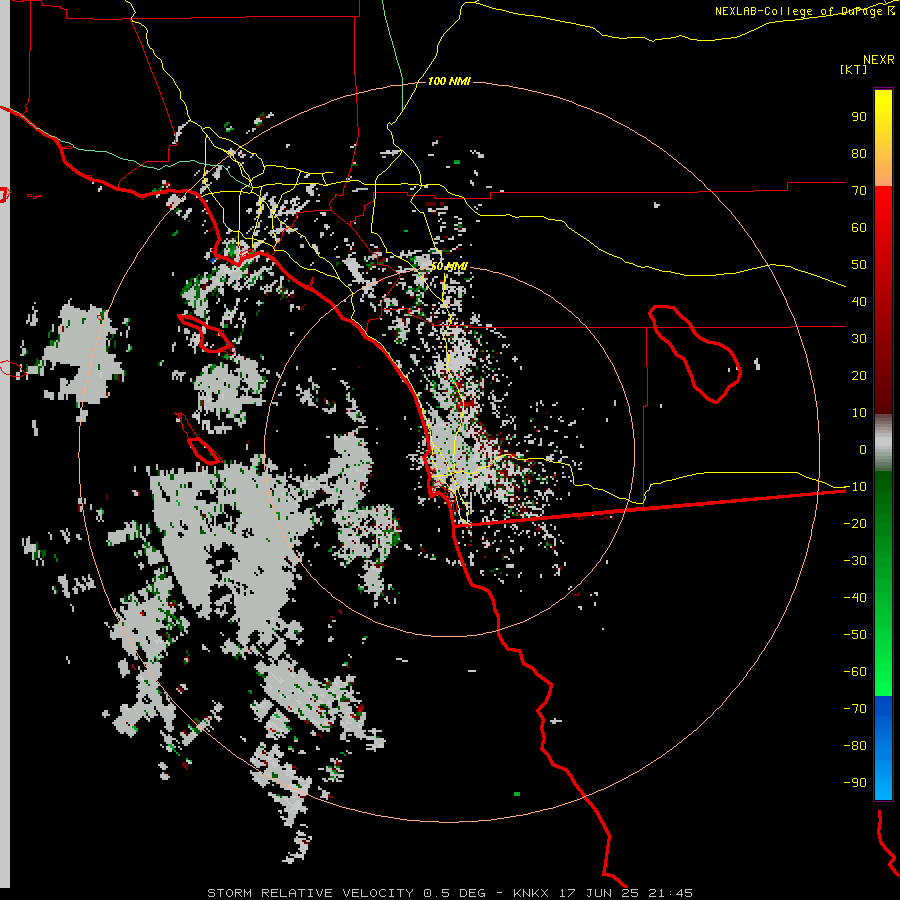Click the -30 knot scale label
The height and width of the screenshot is (900, 900).
pyautogui.click(x=855, y=560)
